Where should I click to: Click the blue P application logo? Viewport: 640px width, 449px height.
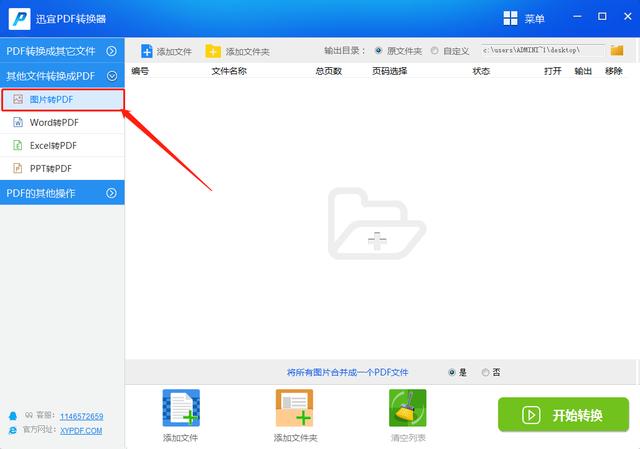pos(20,19)
